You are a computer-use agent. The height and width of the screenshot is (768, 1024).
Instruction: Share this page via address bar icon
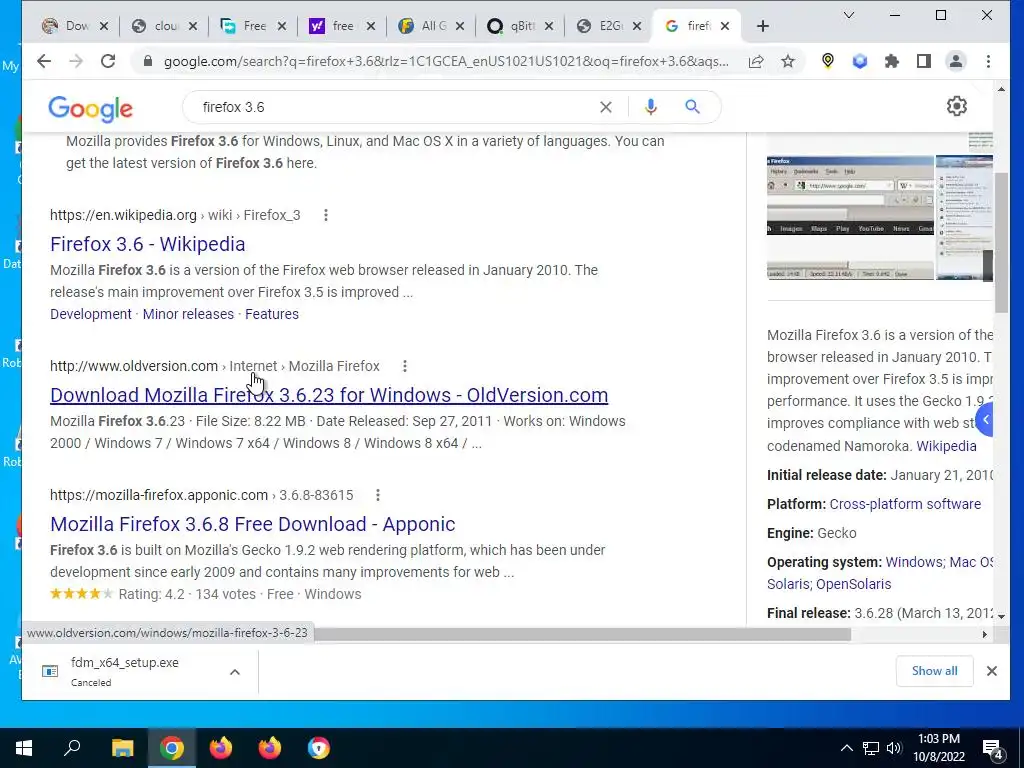click(x=756, y=61)
